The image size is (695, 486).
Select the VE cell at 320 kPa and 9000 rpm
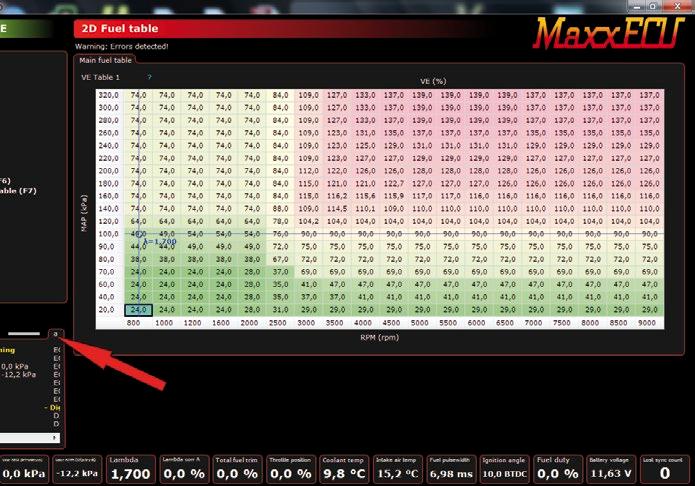(650, 95)
